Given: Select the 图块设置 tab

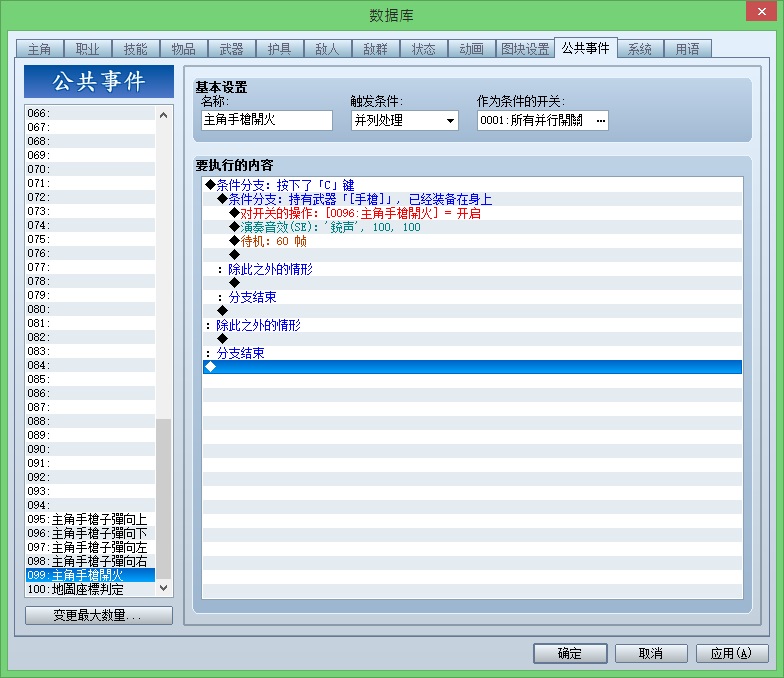Looking at the screenshot, I should (x=525, y=49).
